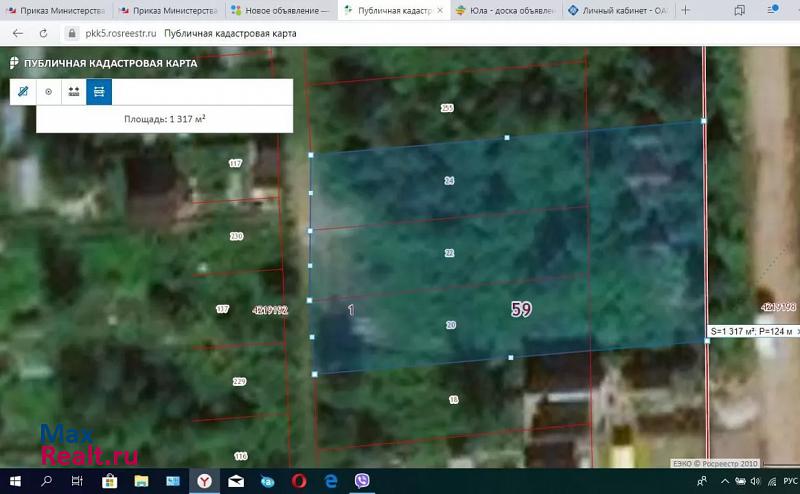Viewport: 800px width, 494px height.
Task: Close the Публичная кадастровая карта tab
Action: pyautogui.click(x=440, y=10)
